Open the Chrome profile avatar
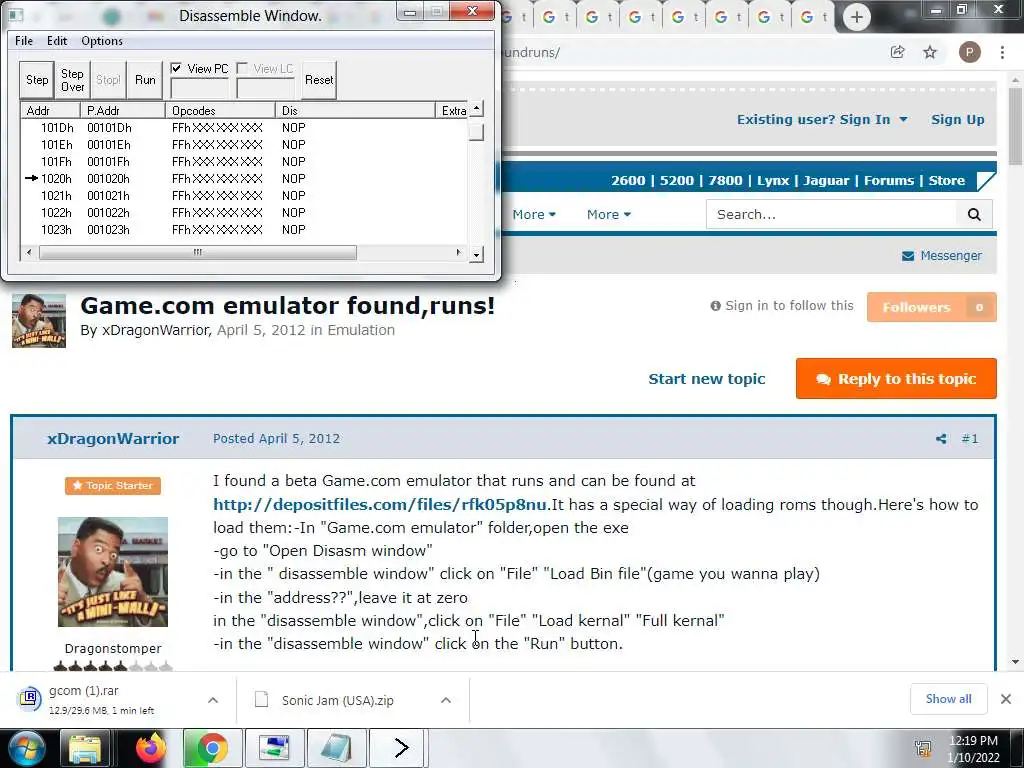Viewport: 1024px width, 768px height. [x=969, y=52]
